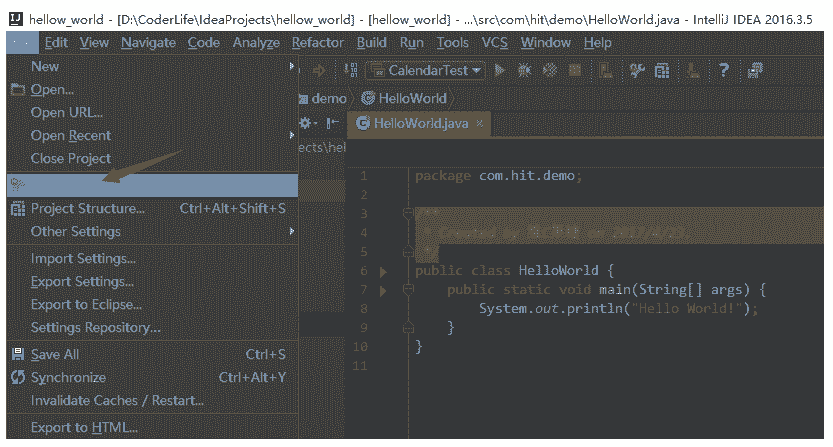The image size is (833, 447).
Task: Click Save All in the menu
Action: (x=152, y=354)
